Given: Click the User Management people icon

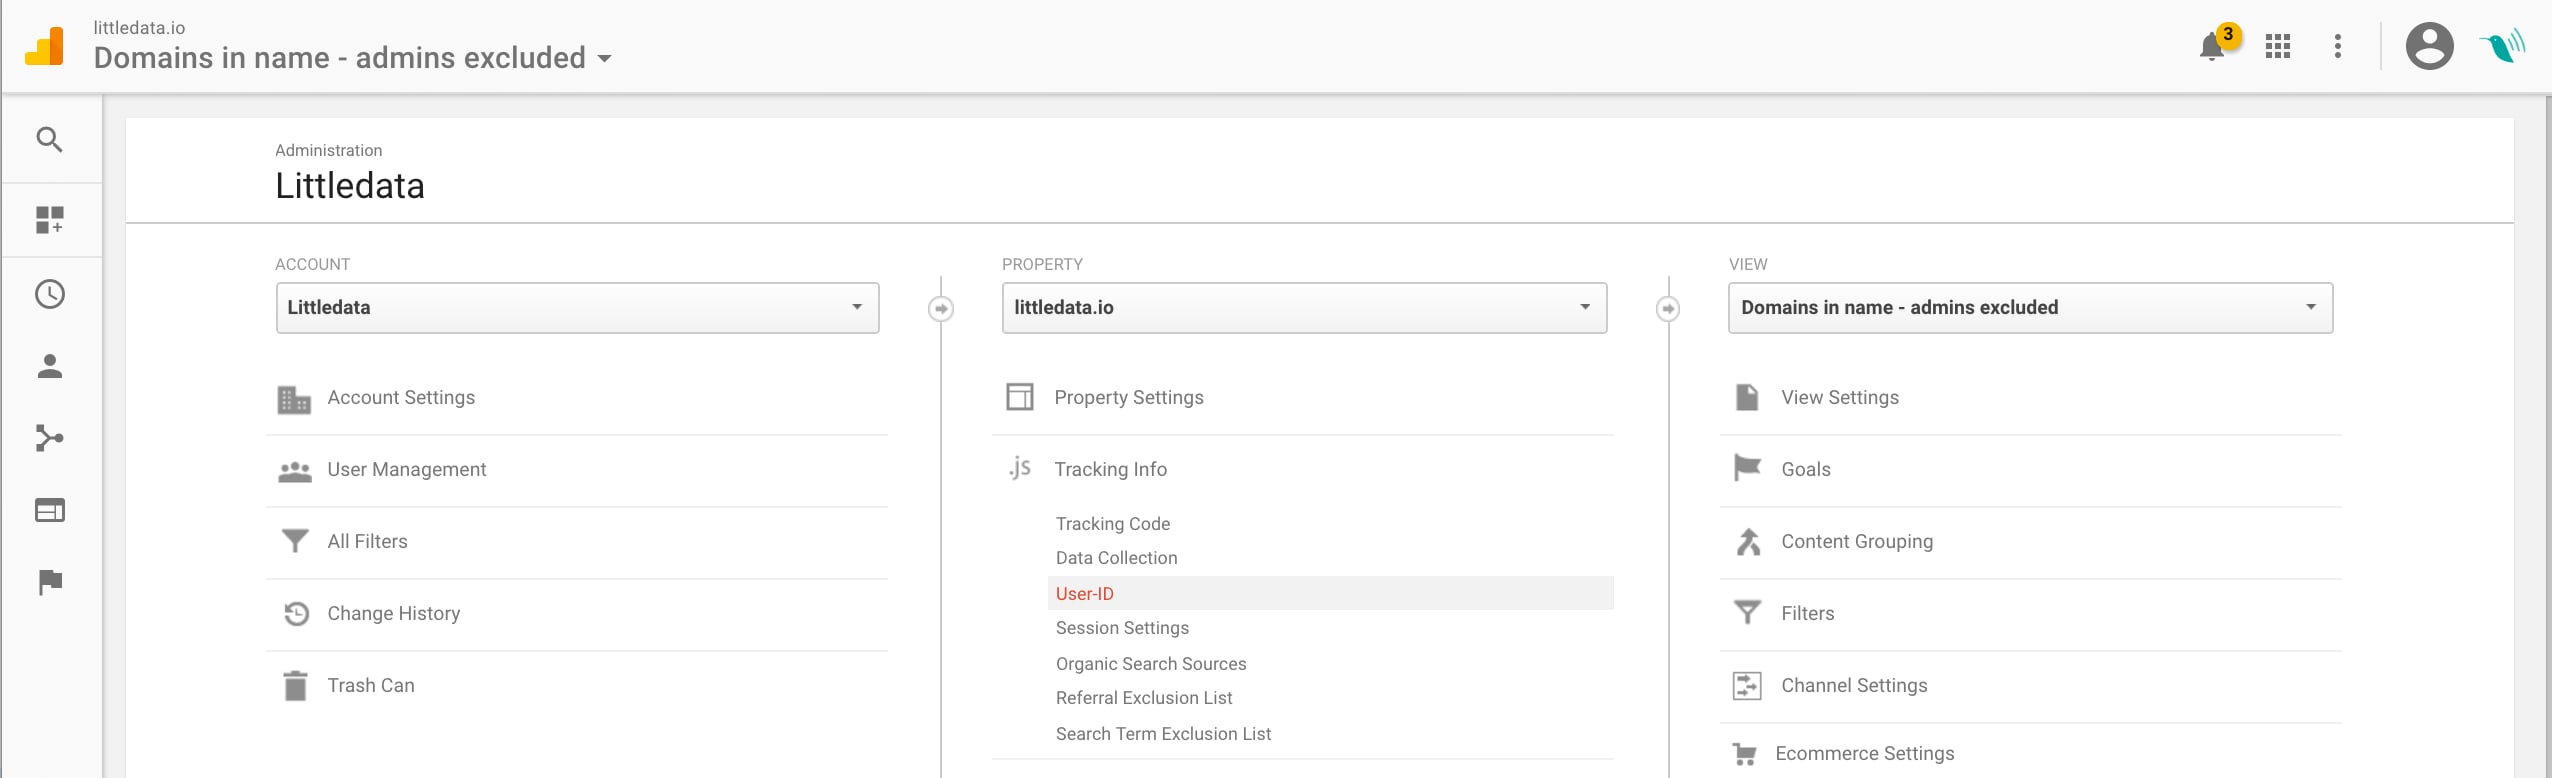Looking at the screenshot, I should tap(295, 471).
